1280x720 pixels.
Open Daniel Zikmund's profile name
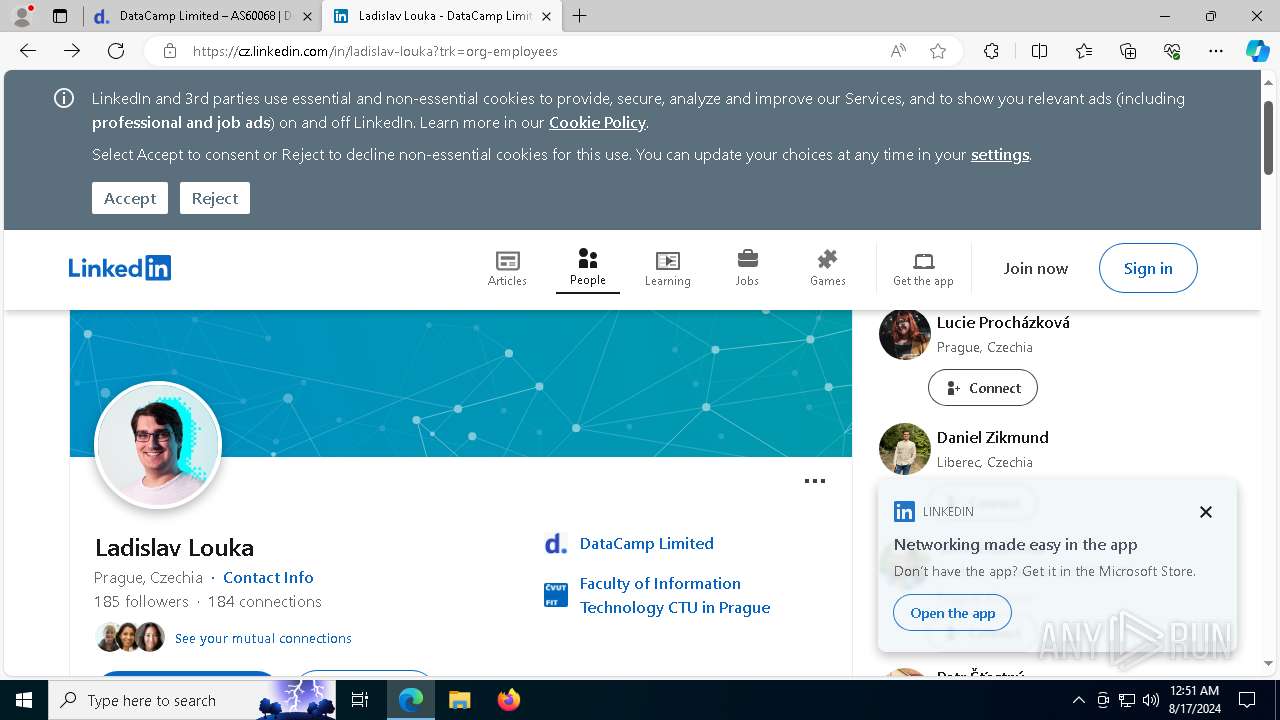click(993, 437)
